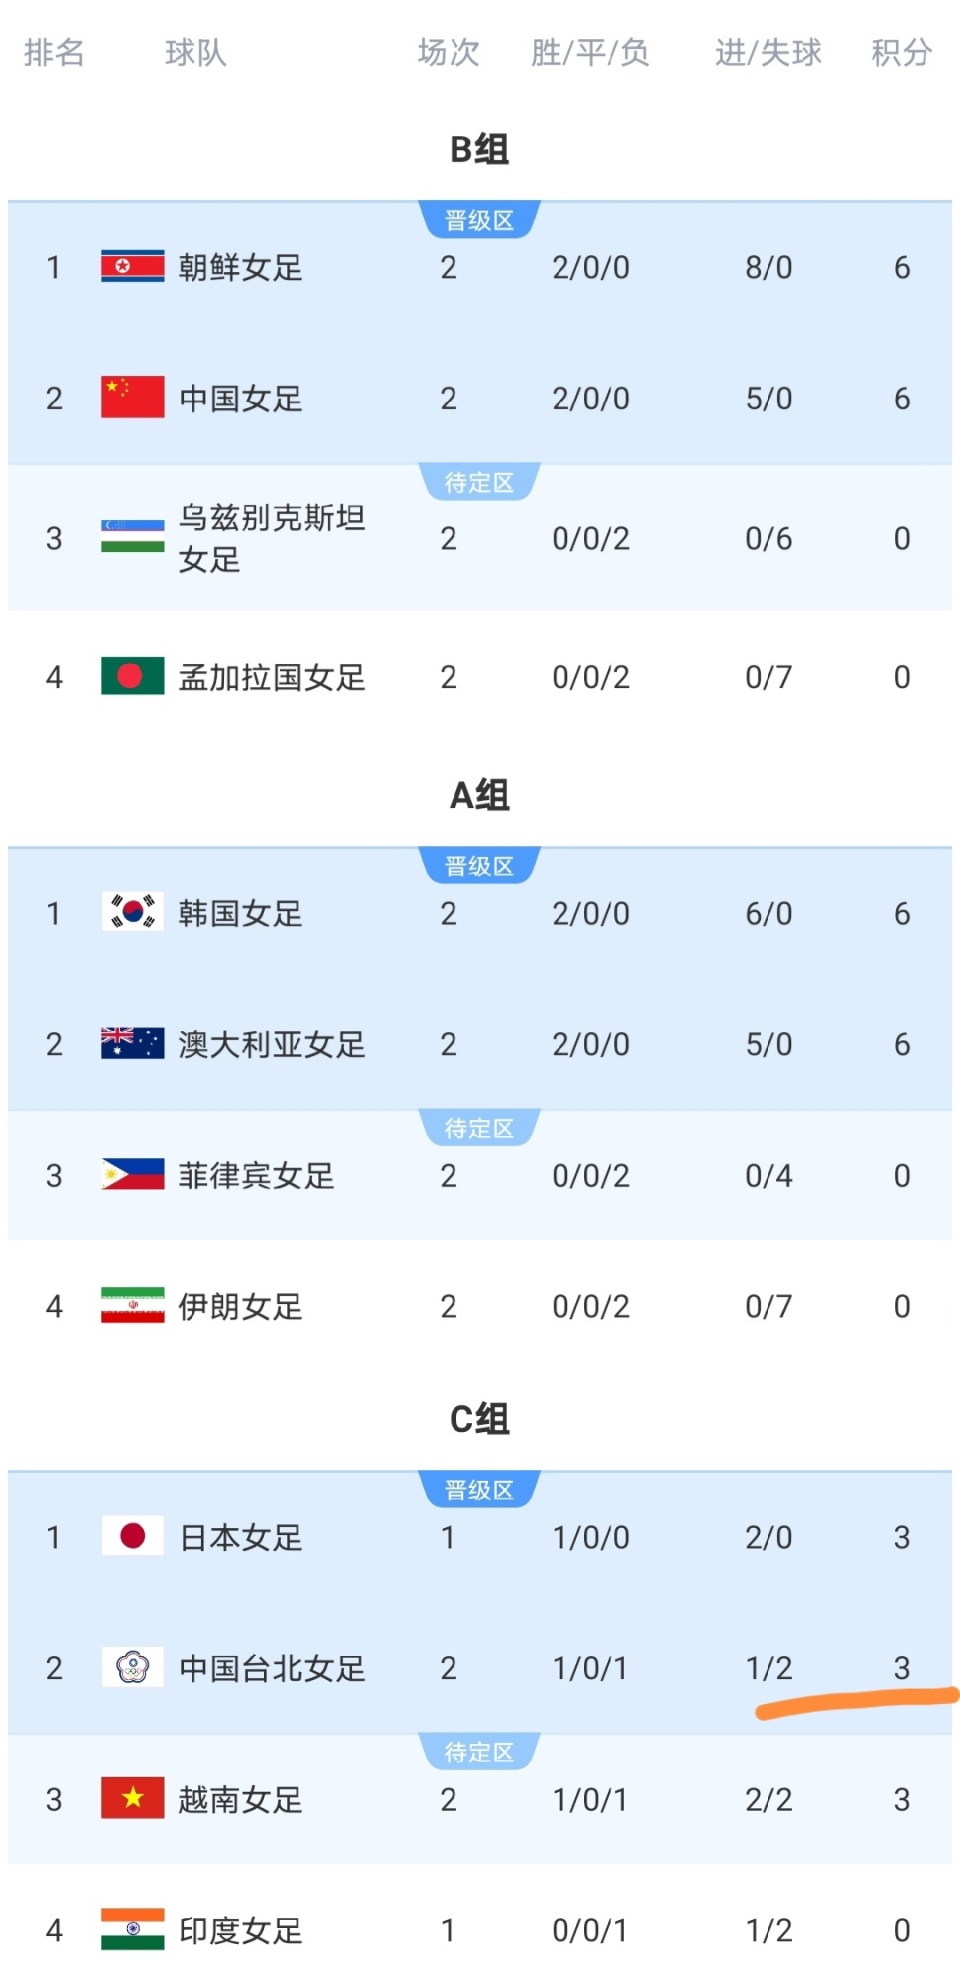
Task: Click the Philippines flag icon
Action: tap(132, 1175)
